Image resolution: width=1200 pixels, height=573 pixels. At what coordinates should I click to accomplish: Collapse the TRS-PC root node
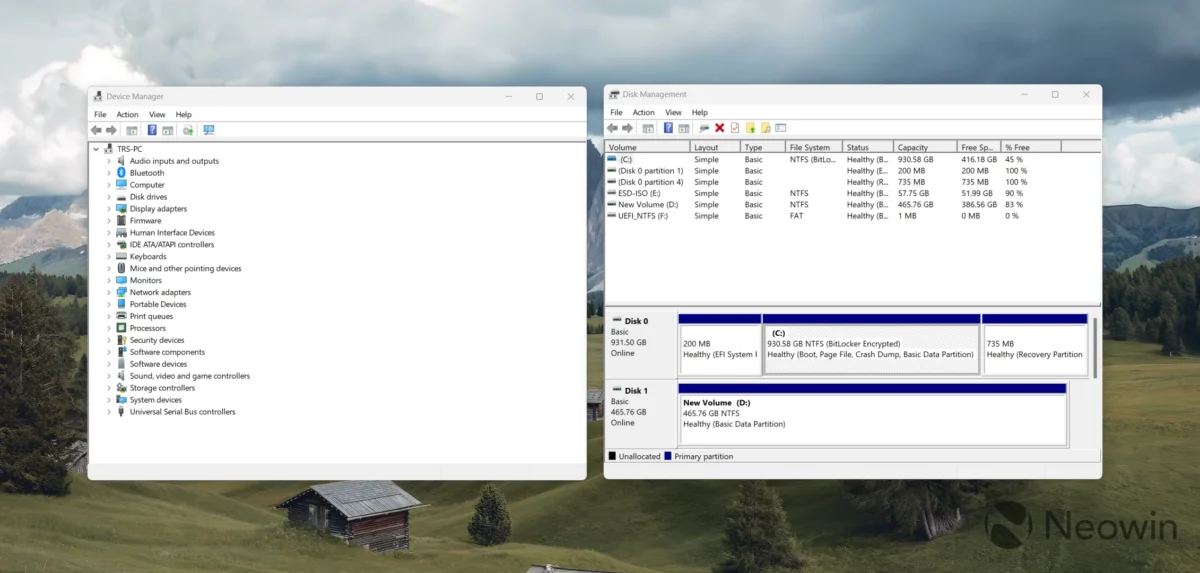coord(96,149)
